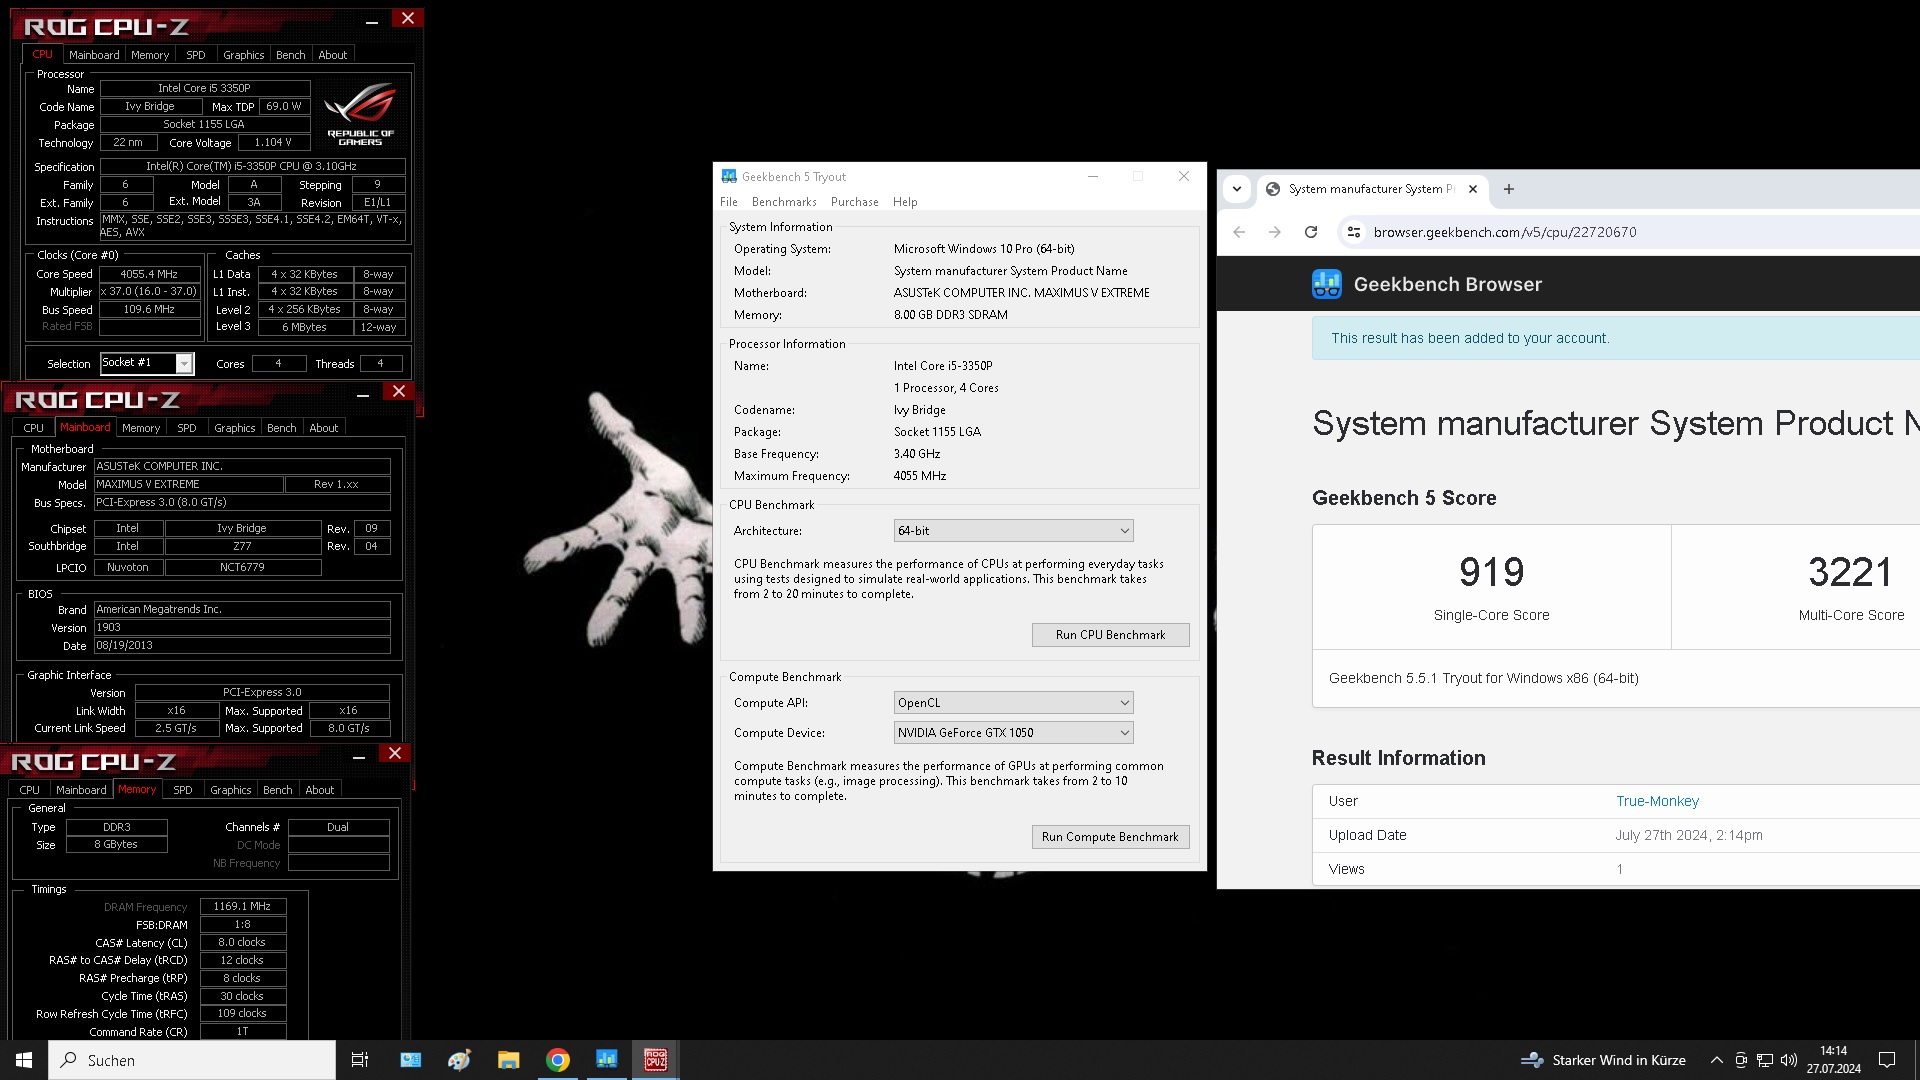This screenshot has height=1080, width=1920.
Task: Go back in the Chrome browser
Action: tap(1239, 232)
